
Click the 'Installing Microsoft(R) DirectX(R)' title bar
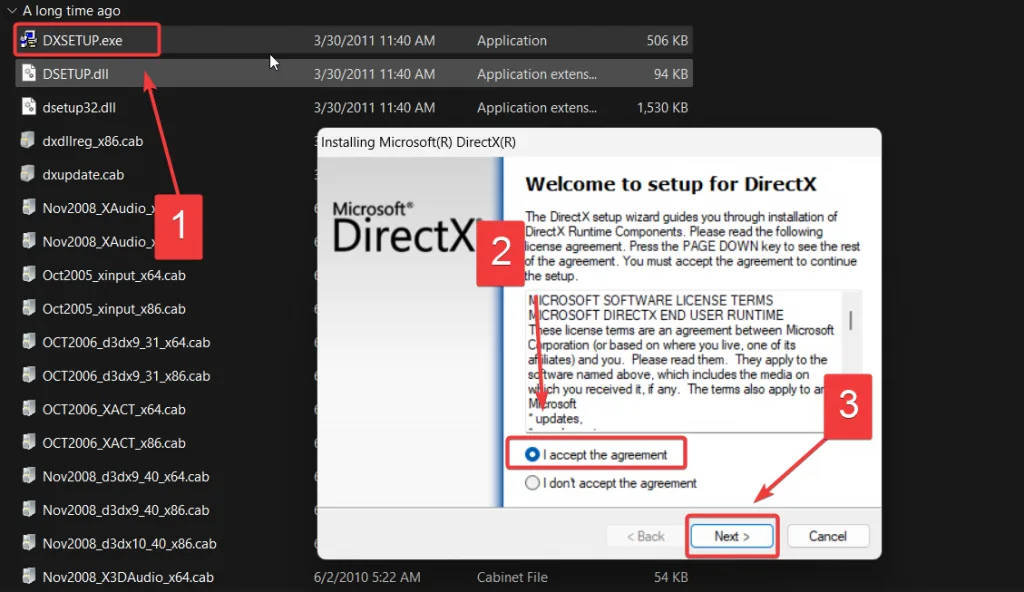click(598, 142)
